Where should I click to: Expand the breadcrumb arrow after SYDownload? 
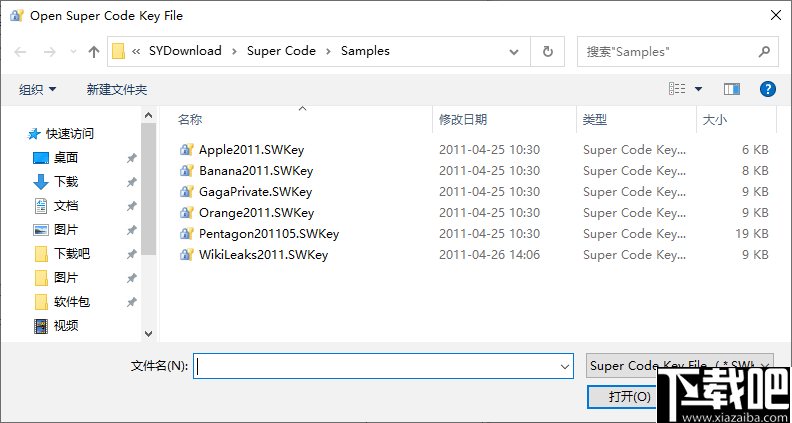pyautogui.click(x=234, y=51)
